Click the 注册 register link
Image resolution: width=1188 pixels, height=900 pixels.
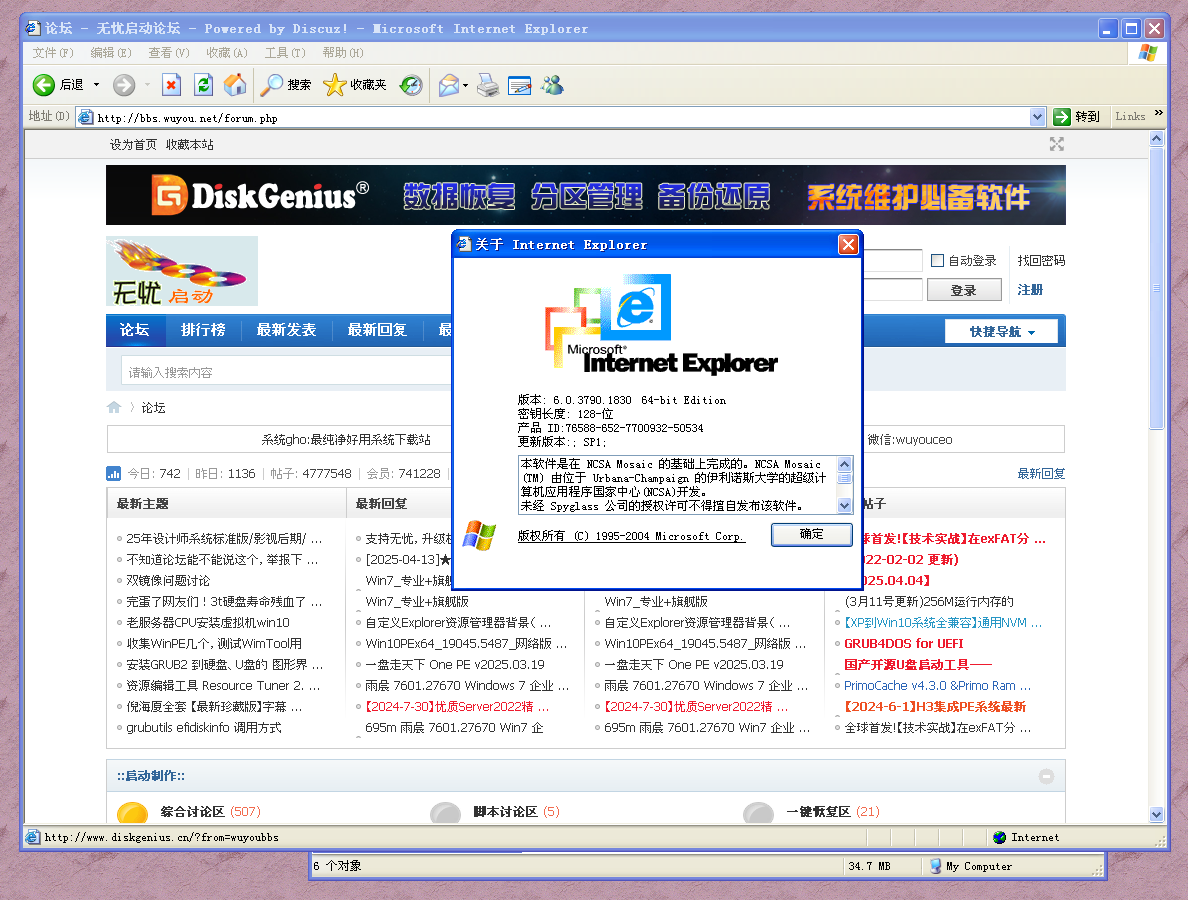pos(1030,289)
